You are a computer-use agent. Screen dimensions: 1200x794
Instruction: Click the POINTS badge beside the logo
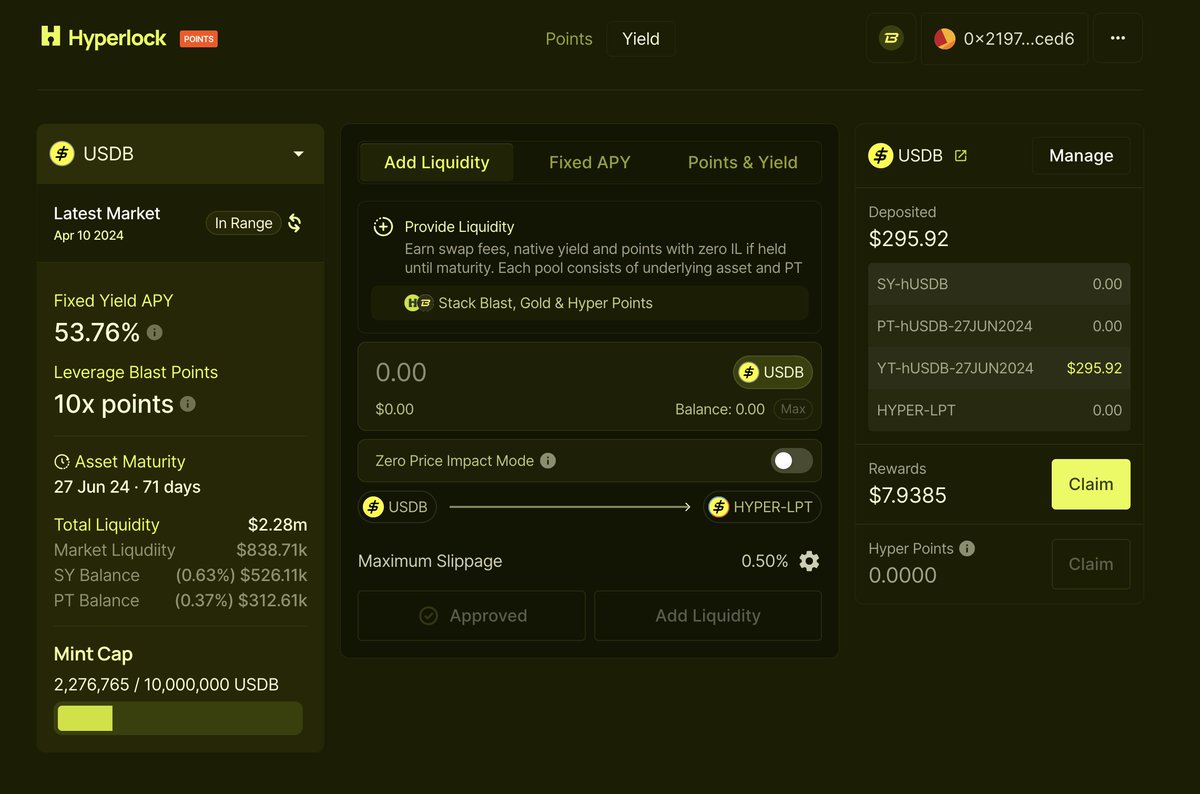(199, 39)
